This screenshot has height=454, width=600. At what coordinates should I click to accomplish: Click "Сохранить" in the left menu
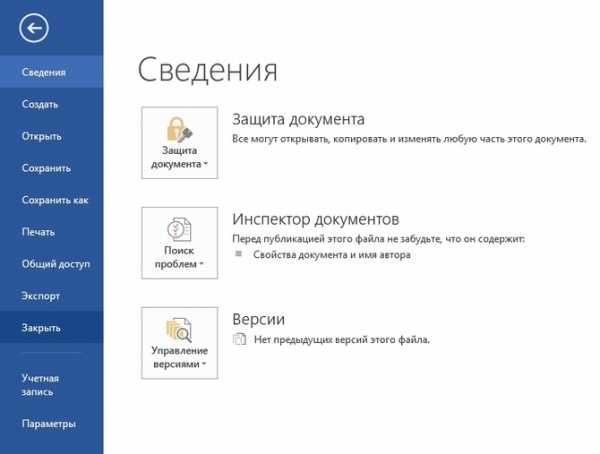46,168
